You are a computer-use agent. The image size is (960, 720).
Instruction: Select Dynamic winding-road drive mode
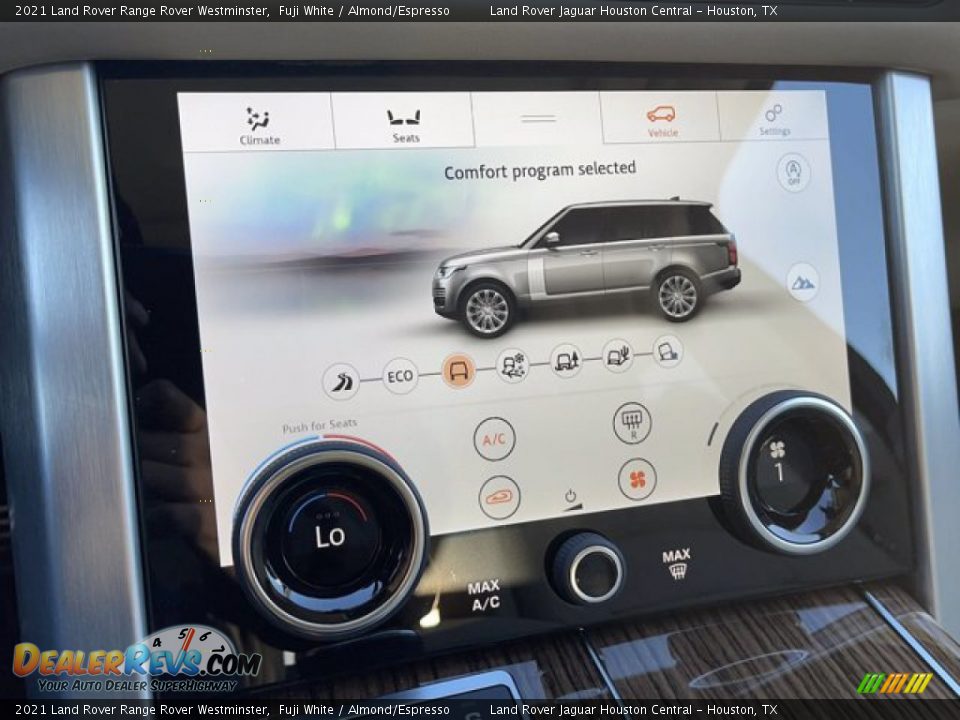coord(341,382)
